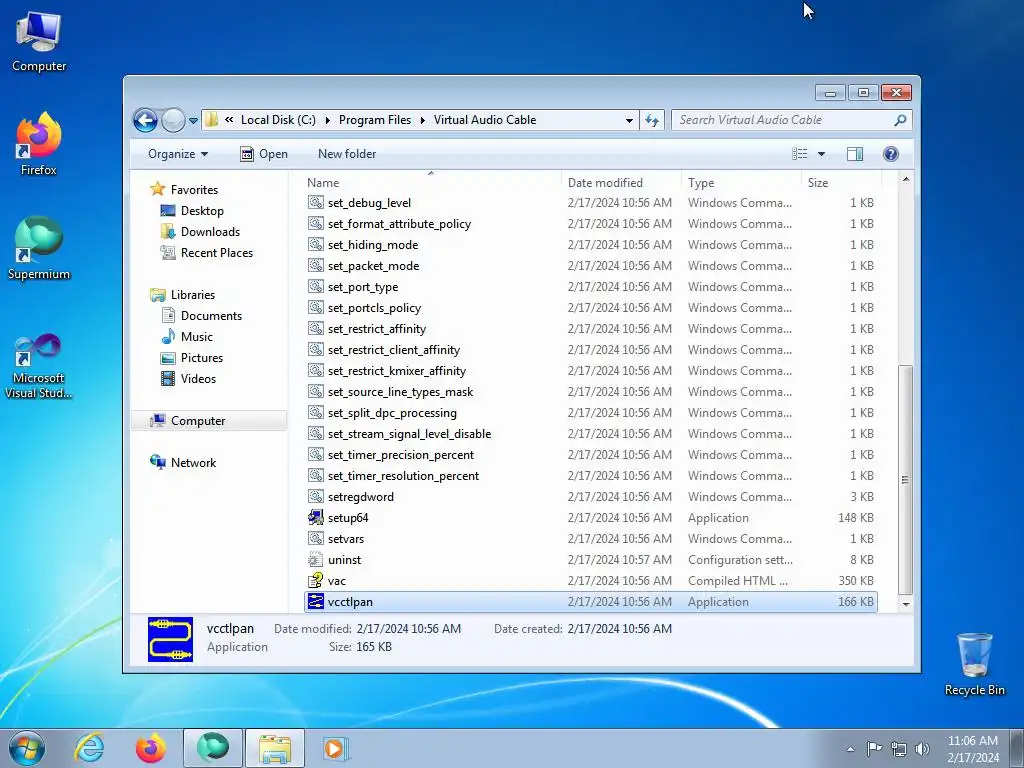Select setvars command file
The height and width of the screenshot is (768, 1024).
click(591, 539)
